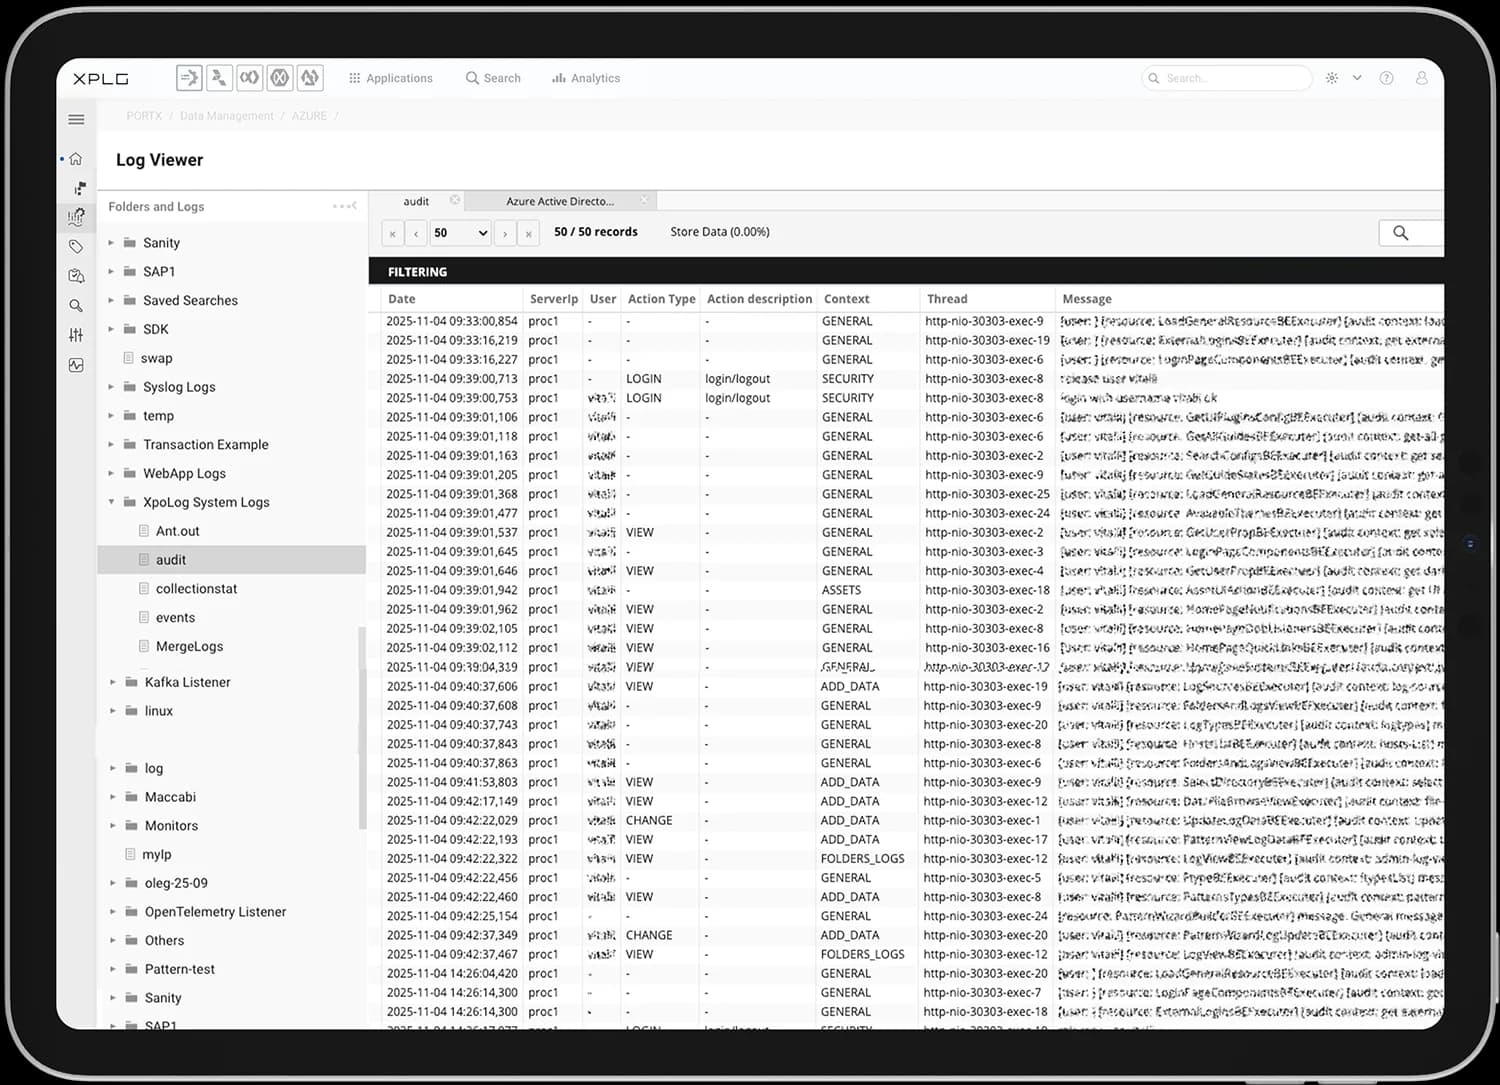Open the clipboard alert icon in sidebar
The width and height of the screenshot is (1500, 1085).
(x=76, y=276)
